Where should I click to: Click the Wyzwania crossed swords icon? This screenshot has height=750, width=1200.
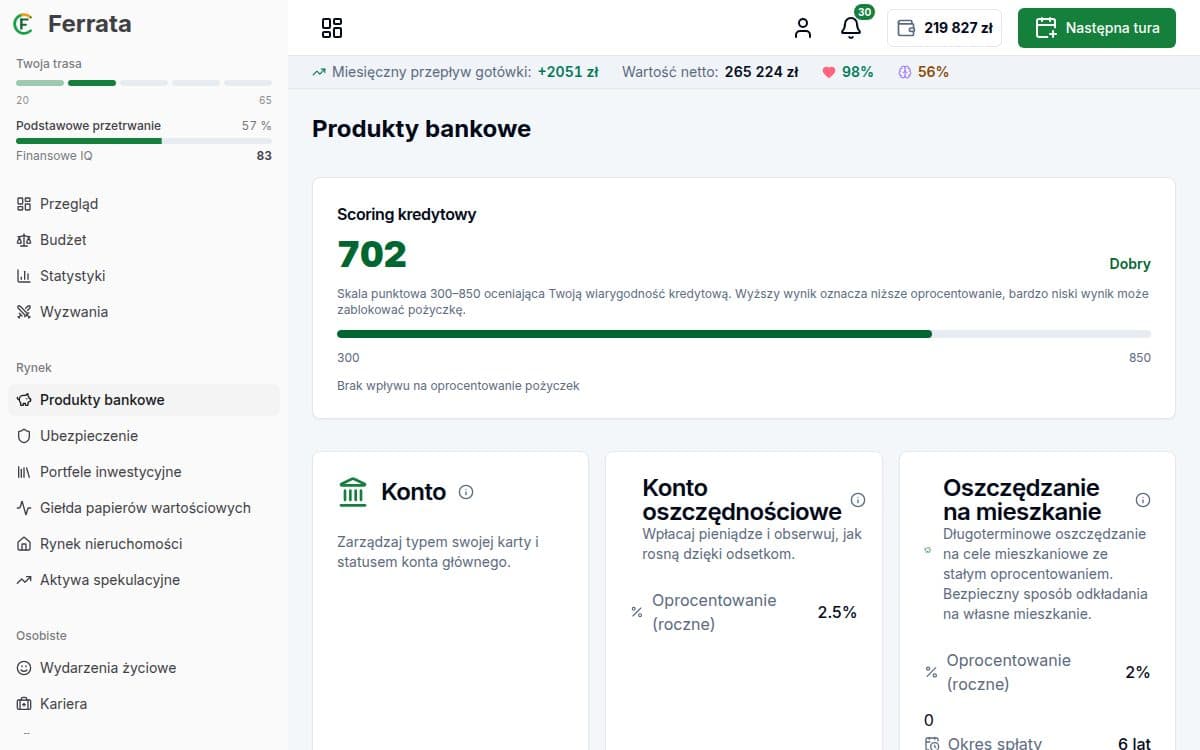click(x=24, y=312)
